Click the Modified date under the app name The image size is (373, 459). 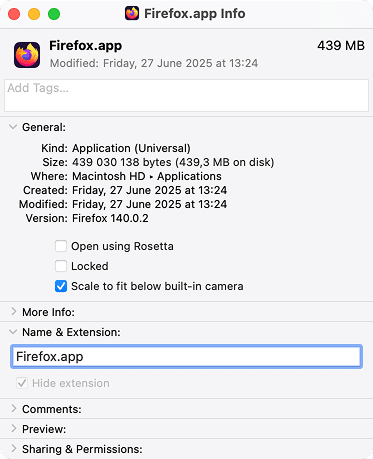[x=154, y=63]
